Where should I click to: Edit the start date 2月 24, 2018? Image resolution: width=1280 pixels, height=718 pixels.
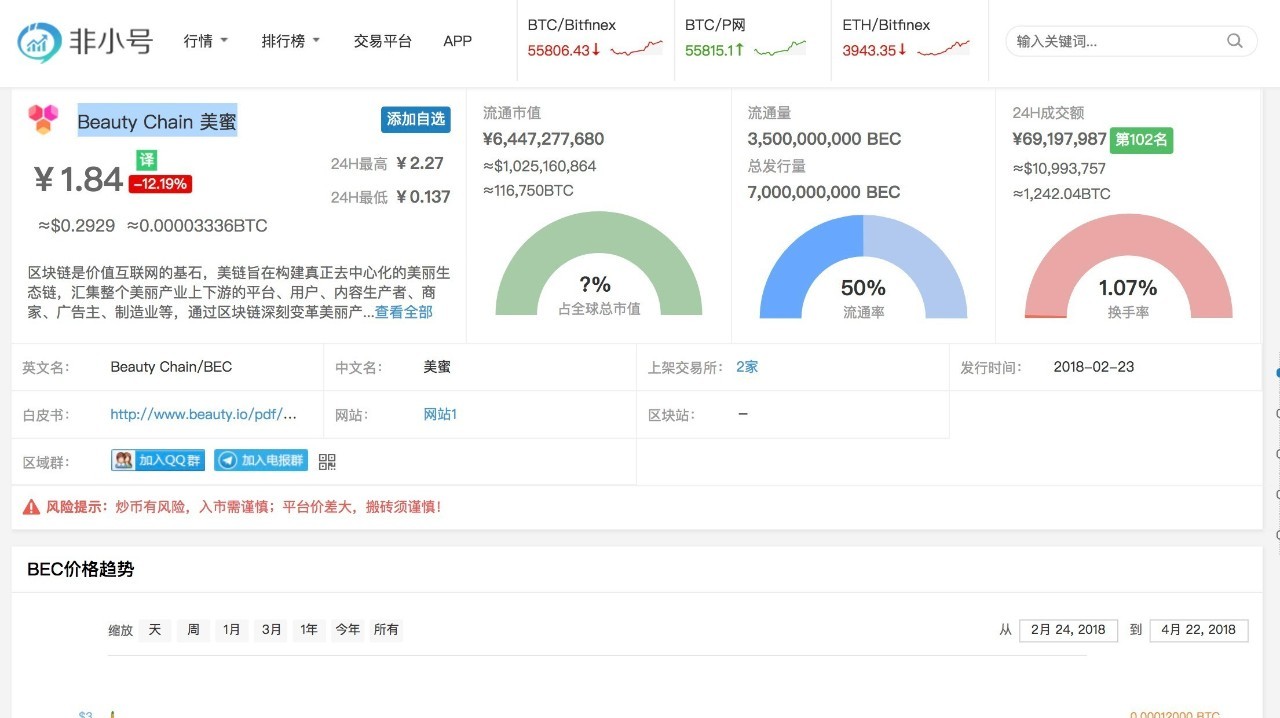(x=1068, y=630)
